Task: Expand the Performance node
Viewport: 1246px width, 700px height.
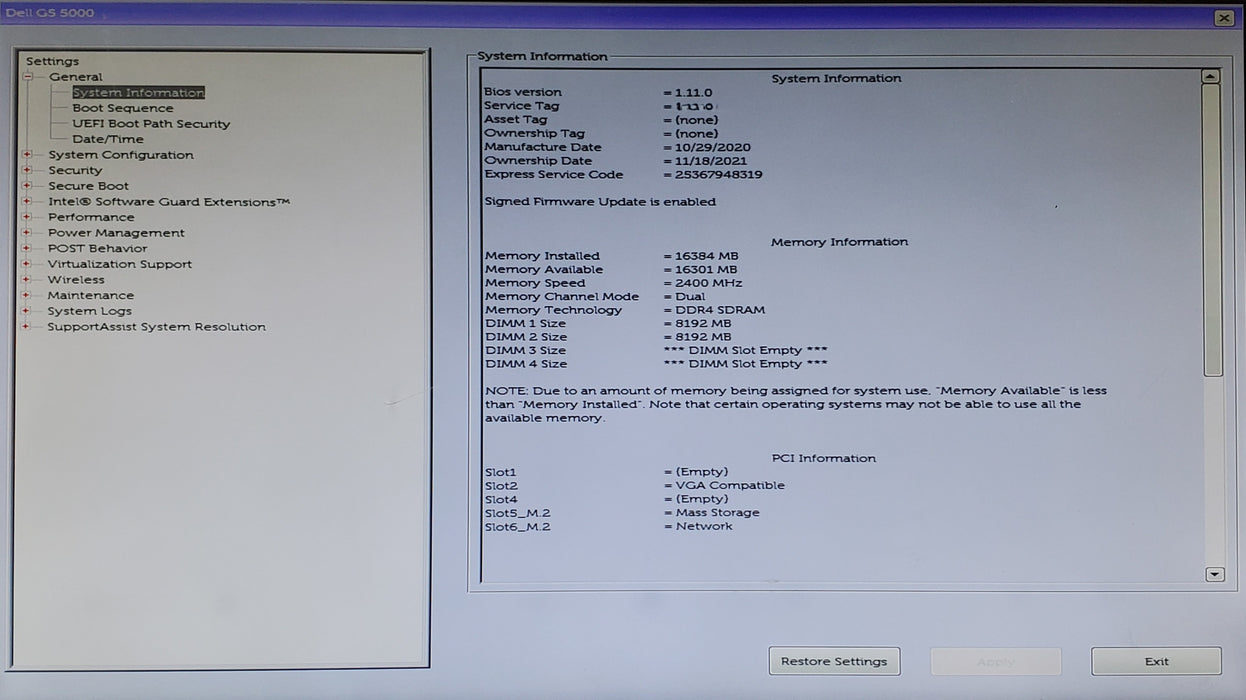Action: (x=27, y=217)
